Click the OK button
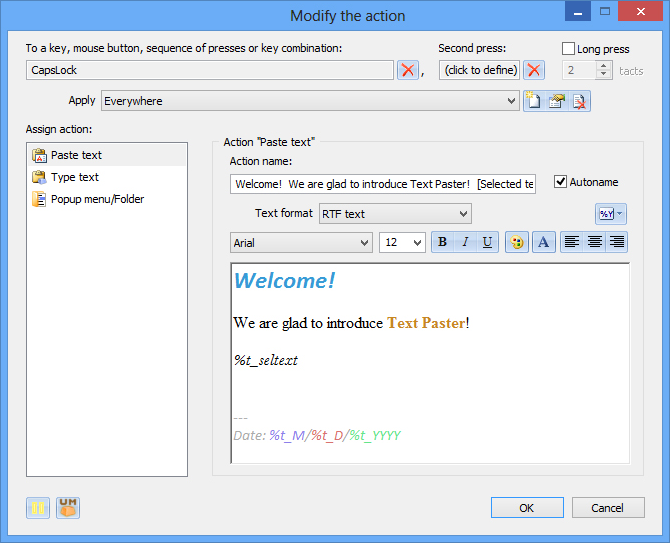This screenshot has height=543, width=670. click(x=527, y=508)
